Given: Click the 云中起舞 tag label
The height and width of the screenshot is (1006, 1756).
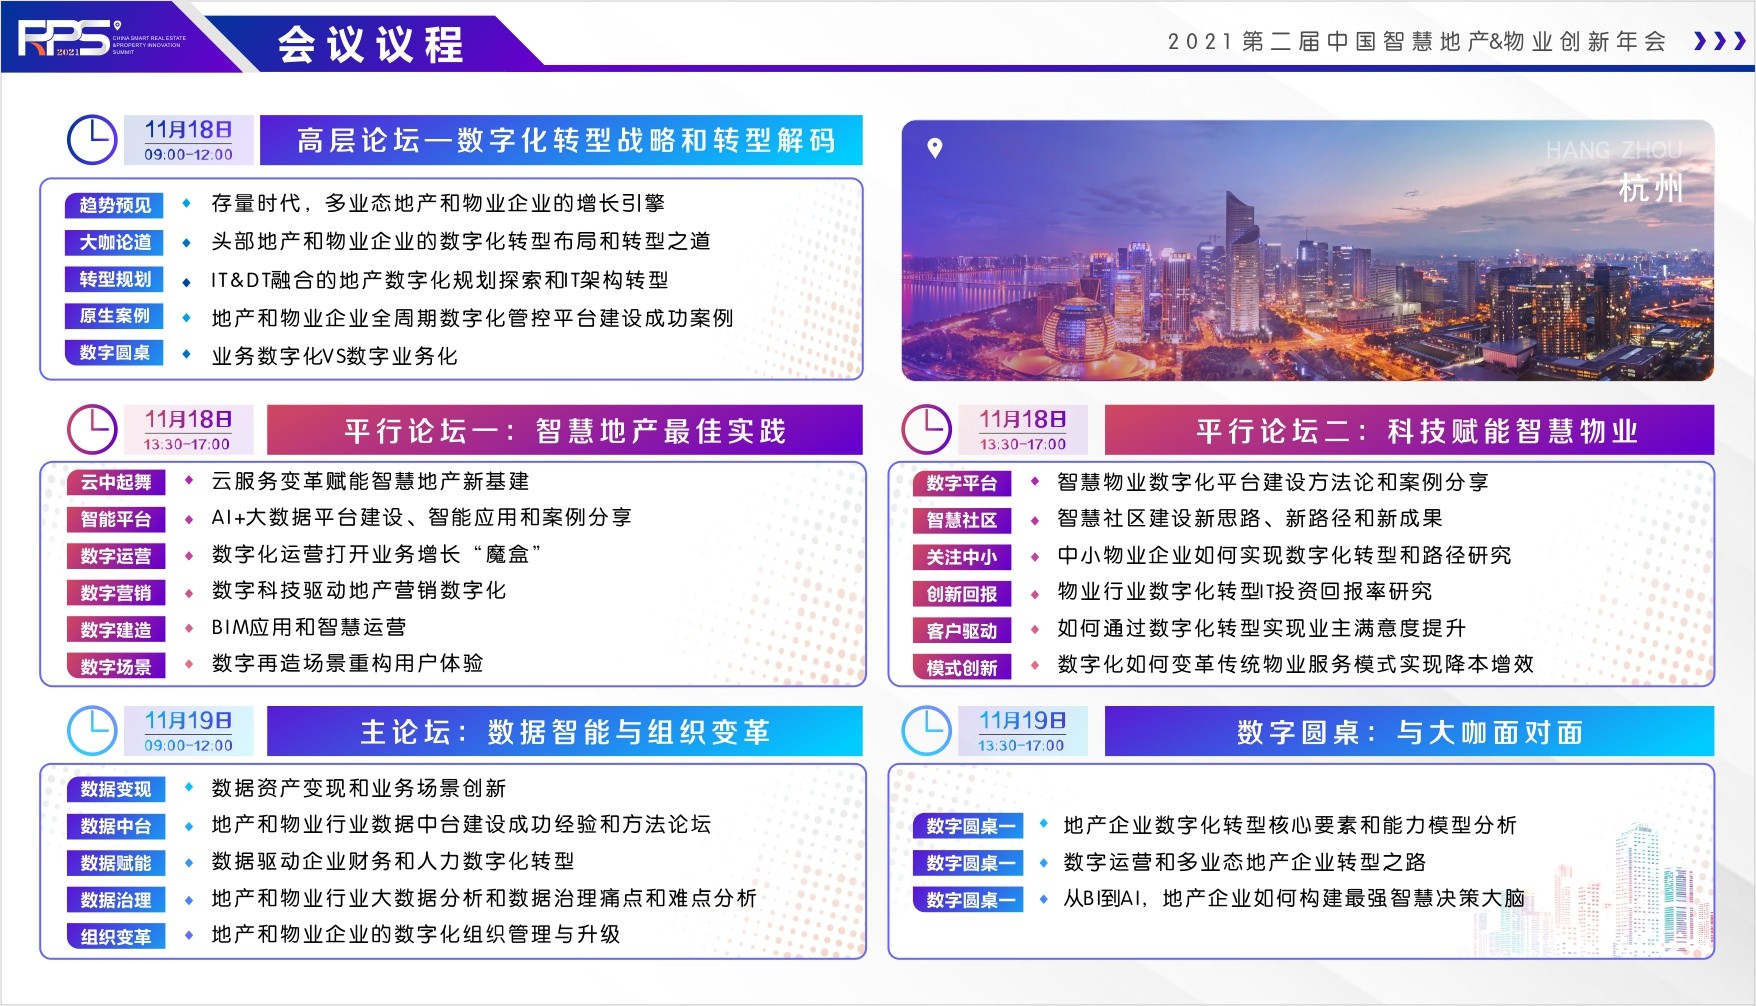Looking at the screenshot, I should pyautogui.click(x=116, y=482).
